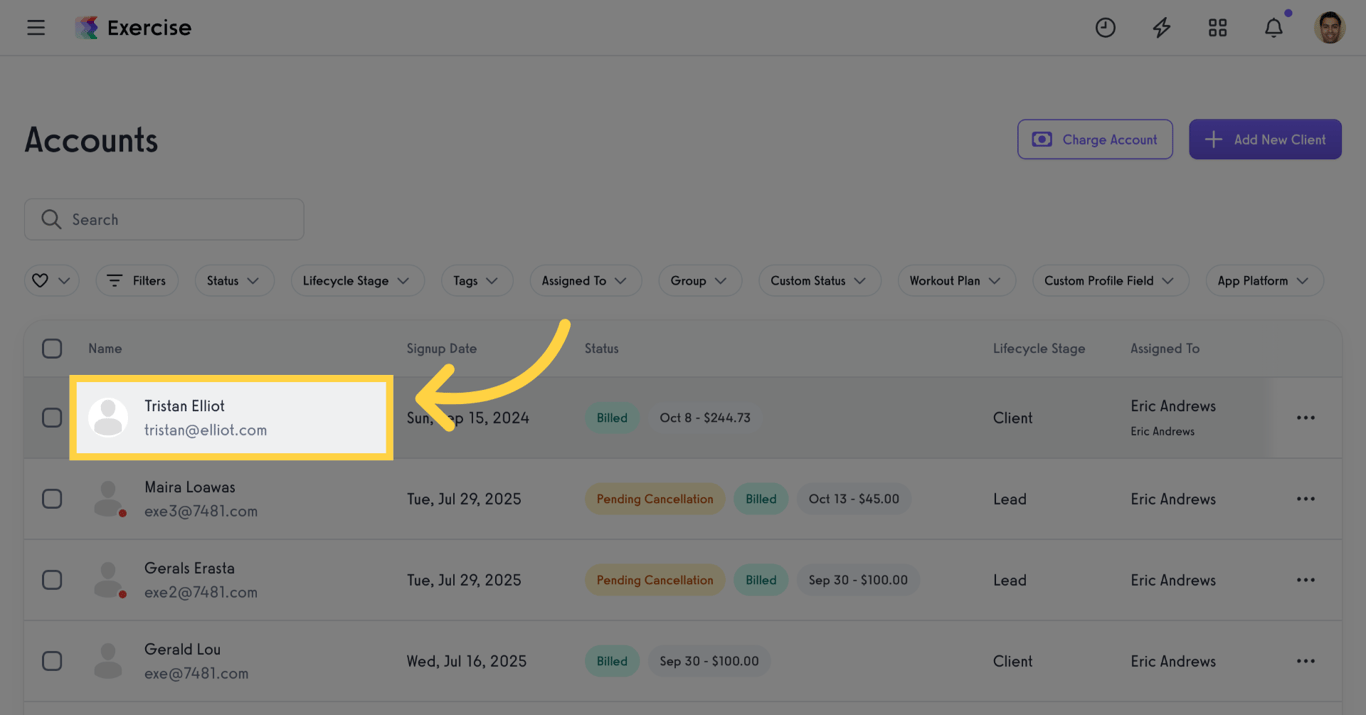Open the Assigned To dropdown
Viewport: 1366px width, 715px height.
585,280
